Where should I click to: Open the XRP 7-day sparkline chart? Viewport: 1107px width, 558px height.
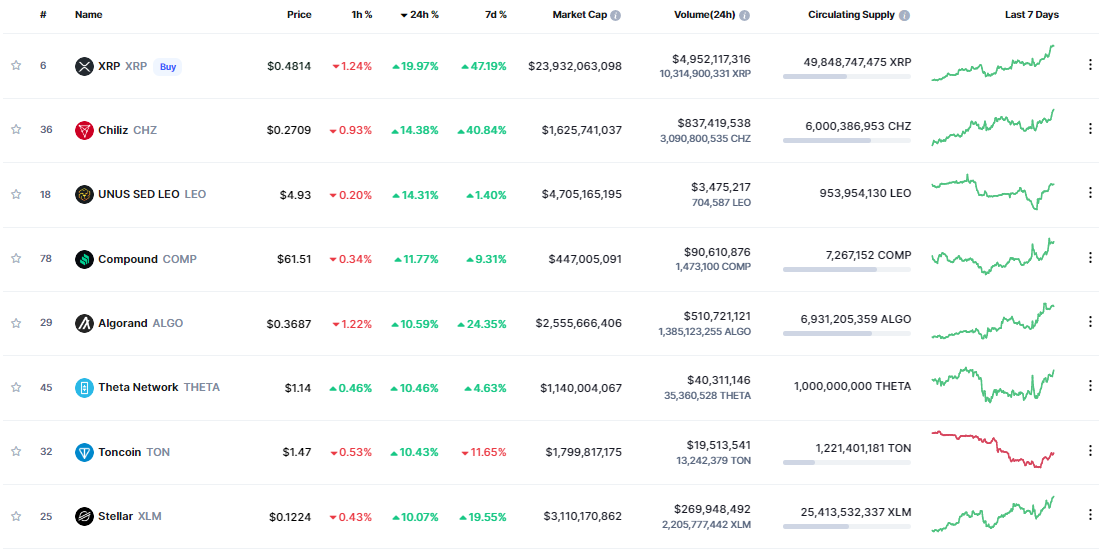[x=993, y=64]
